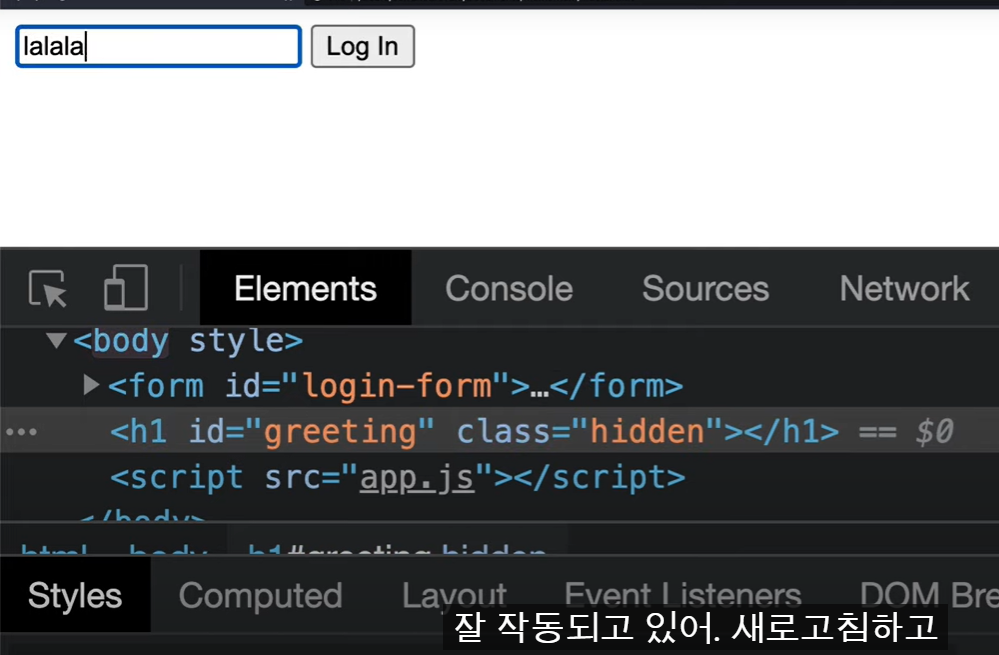Select the form id="login-form" row
999x655 pixels.
click(500, 385)
